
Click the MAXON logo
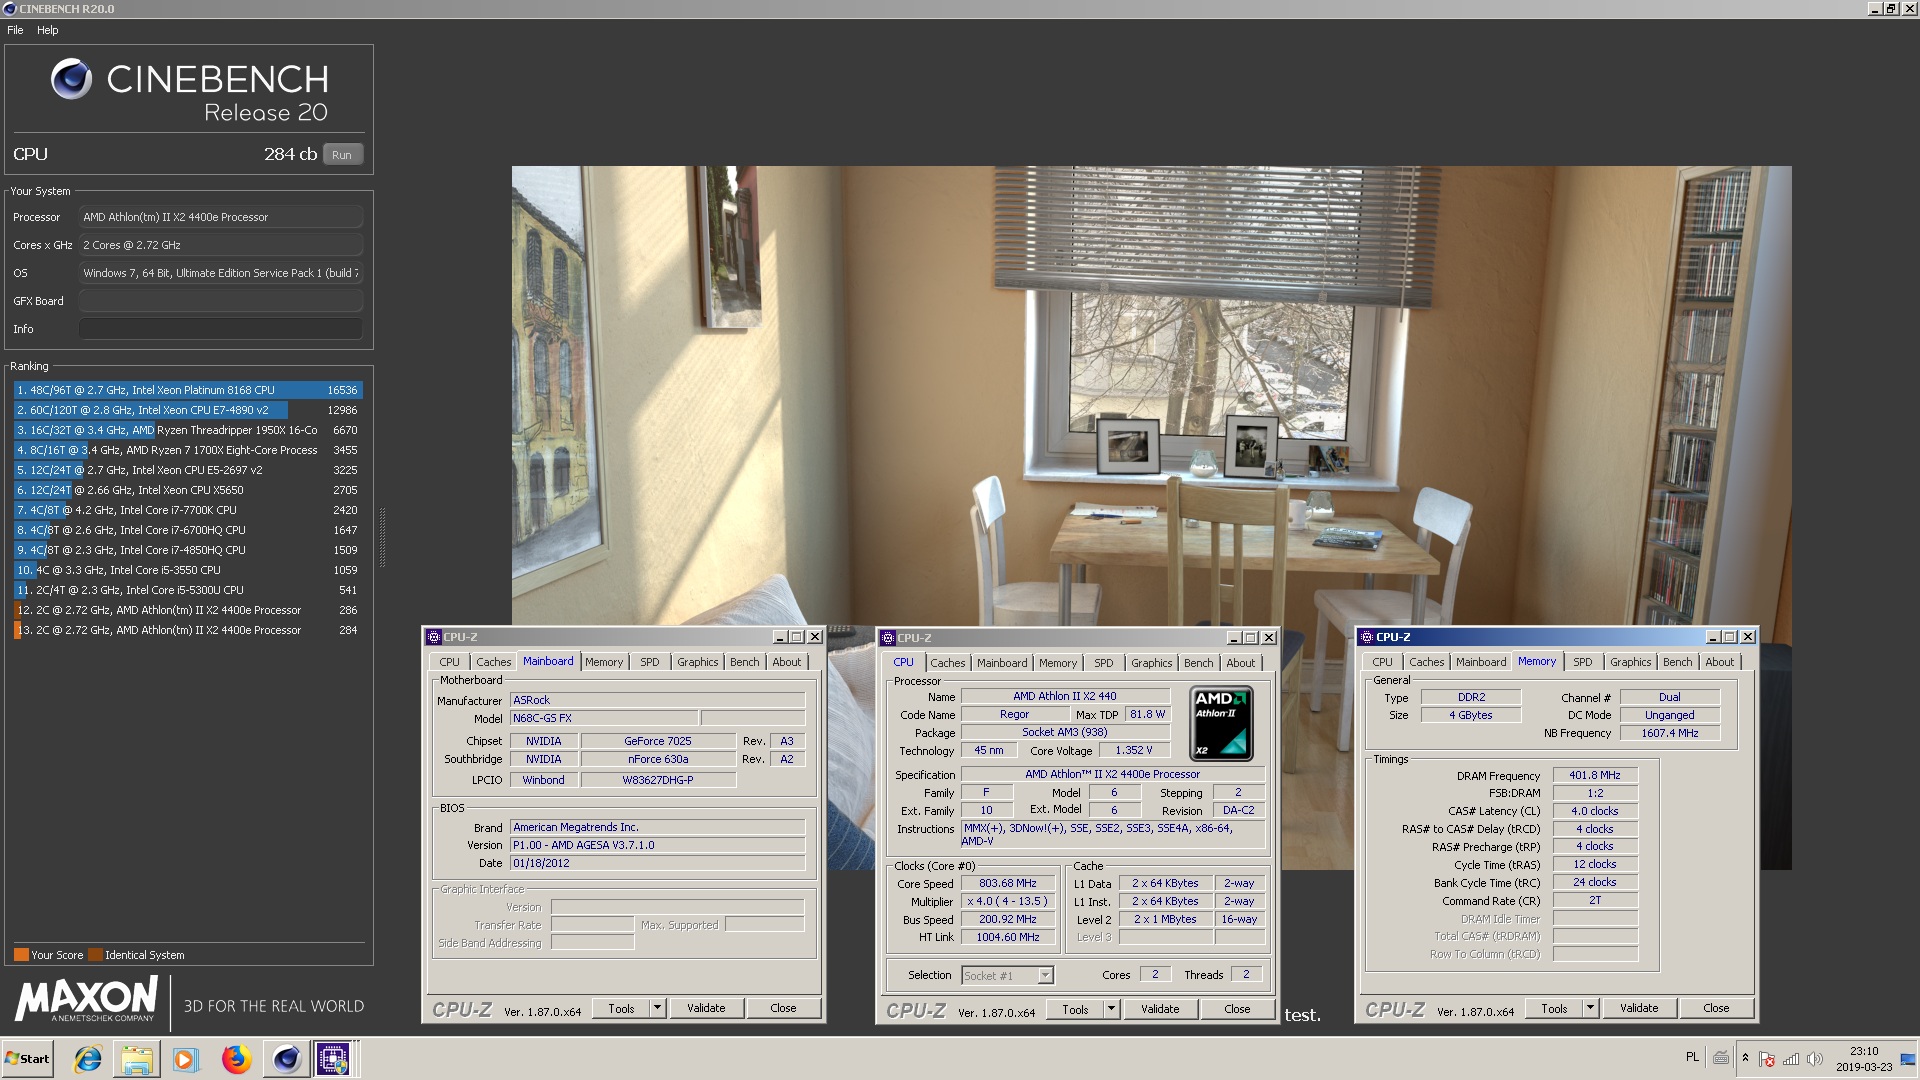(86, 999)
